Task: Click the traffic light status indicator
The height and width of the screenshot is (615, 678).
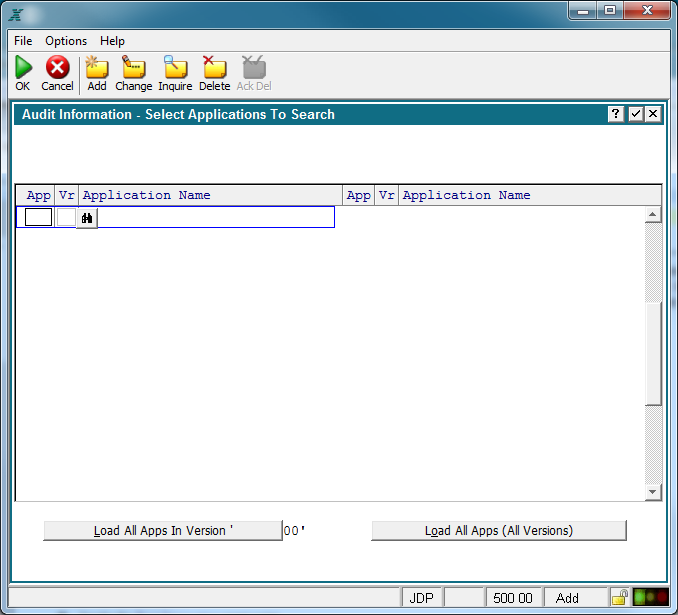Action: pos(651,597)
